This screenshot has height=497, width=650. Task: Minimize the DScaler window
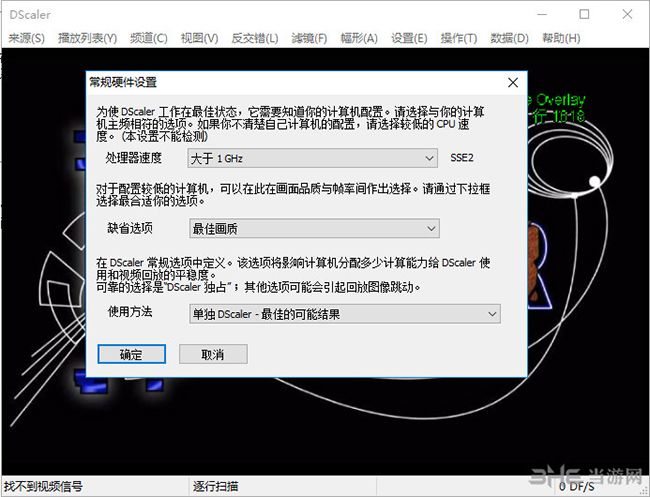pos(542,15)
